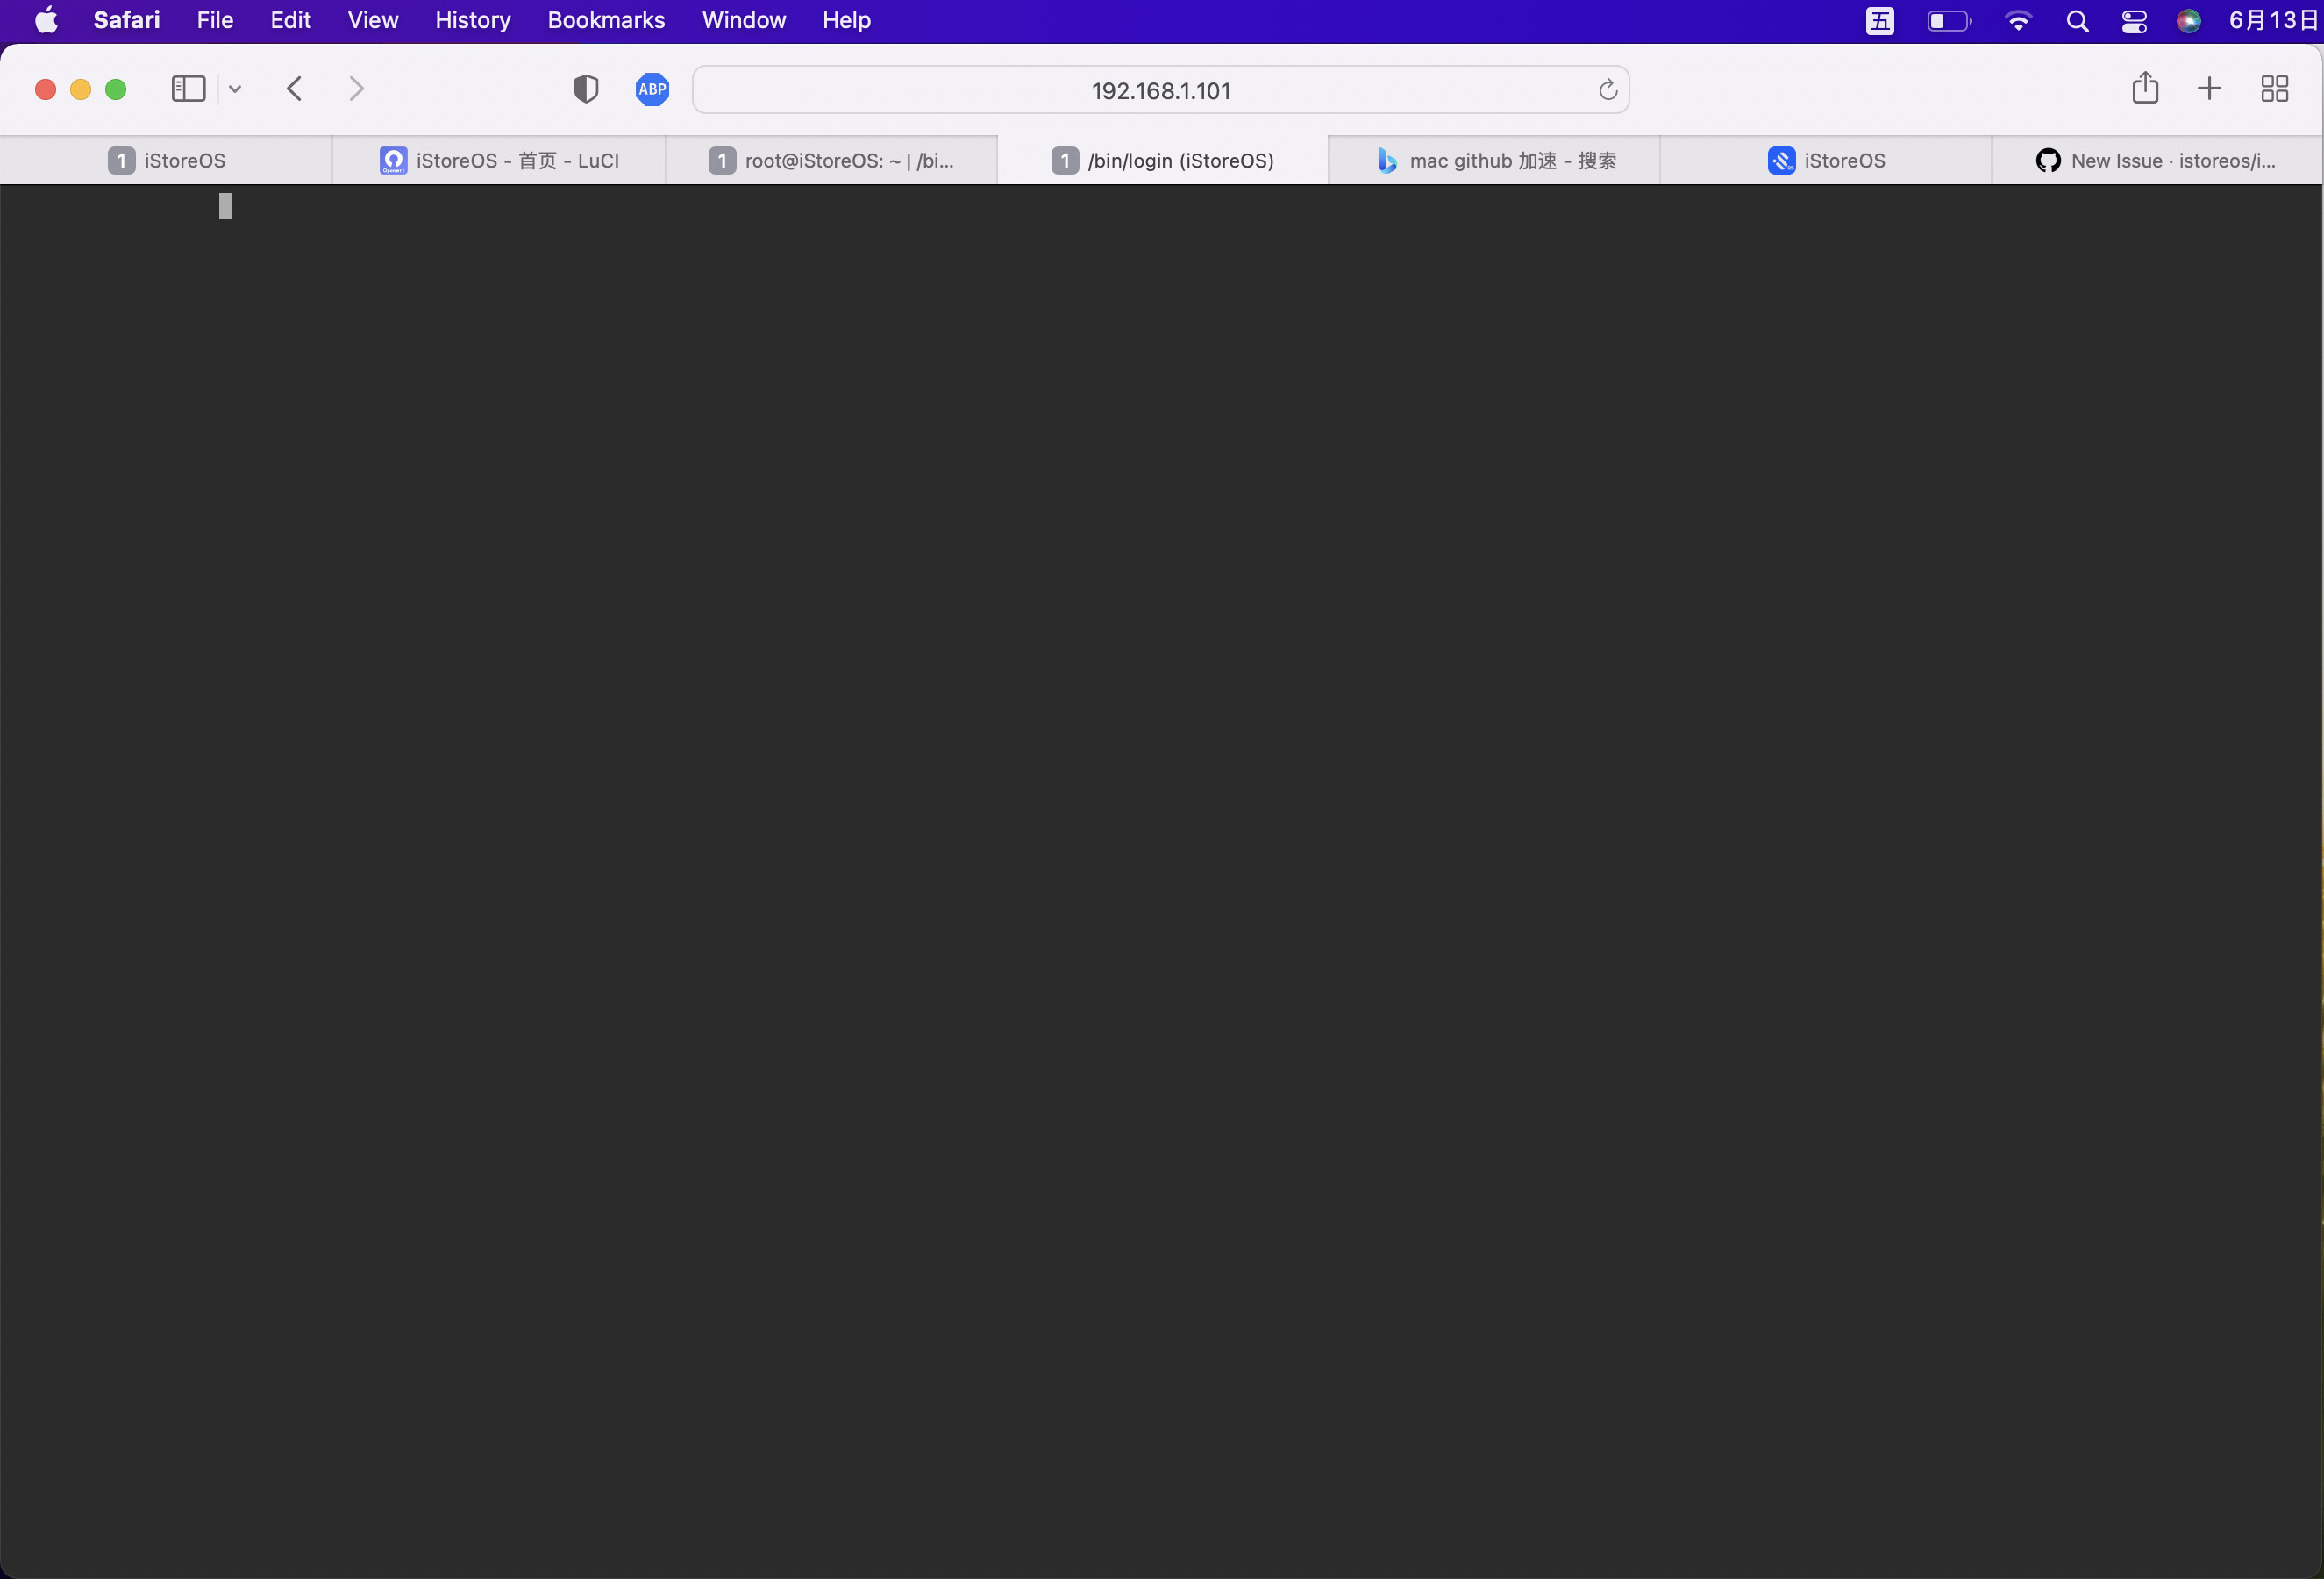The width and height of the screenshot is (2324, 1579).
Task: Switch to root@iStoreOS terminal tab
Action: (x=831, y=160)
